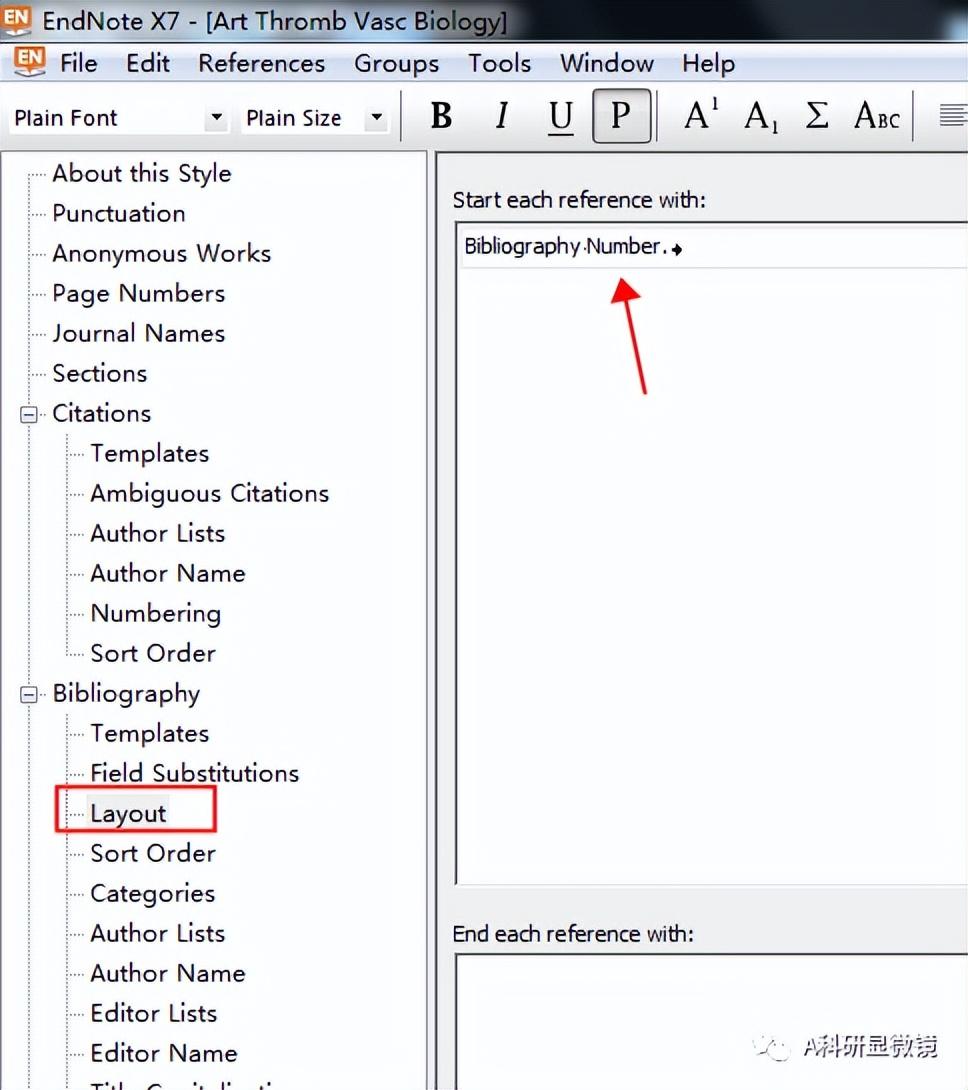Select Anonymous Works item
This screenshot has height=1090, width=968.
click(161, 253)
